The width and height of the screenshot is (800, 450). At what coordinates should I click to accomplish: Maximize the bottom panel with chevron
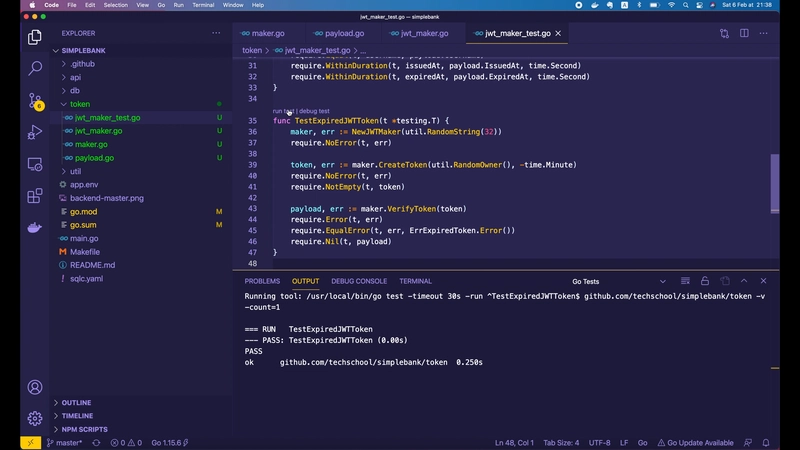(745, 281)
